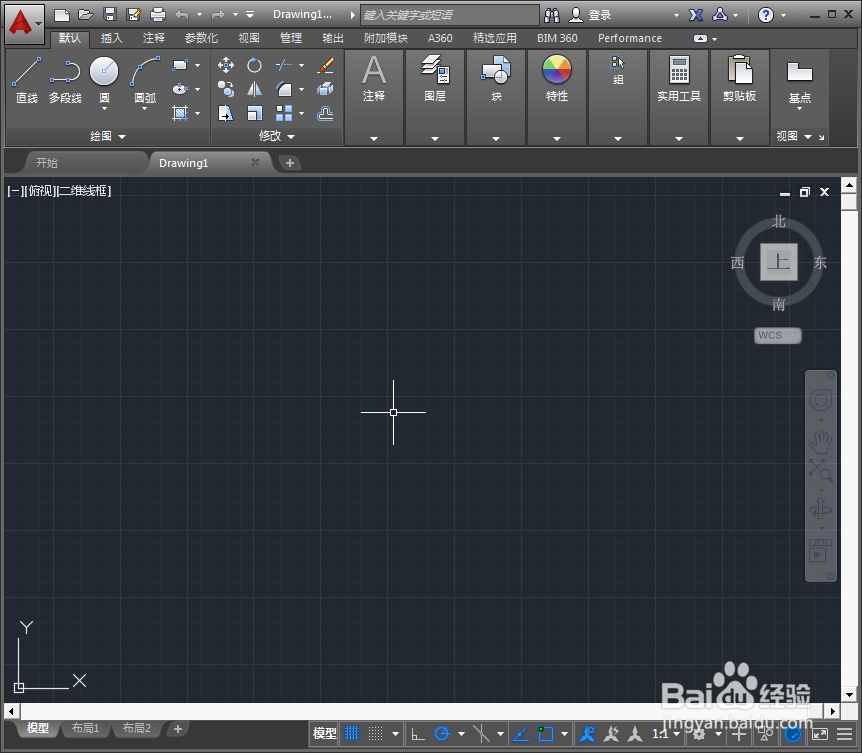Viewport: 862px width, 753px height.
Task: Toggle Object snap tracking in the status bar
Action: tap(521, 733)
